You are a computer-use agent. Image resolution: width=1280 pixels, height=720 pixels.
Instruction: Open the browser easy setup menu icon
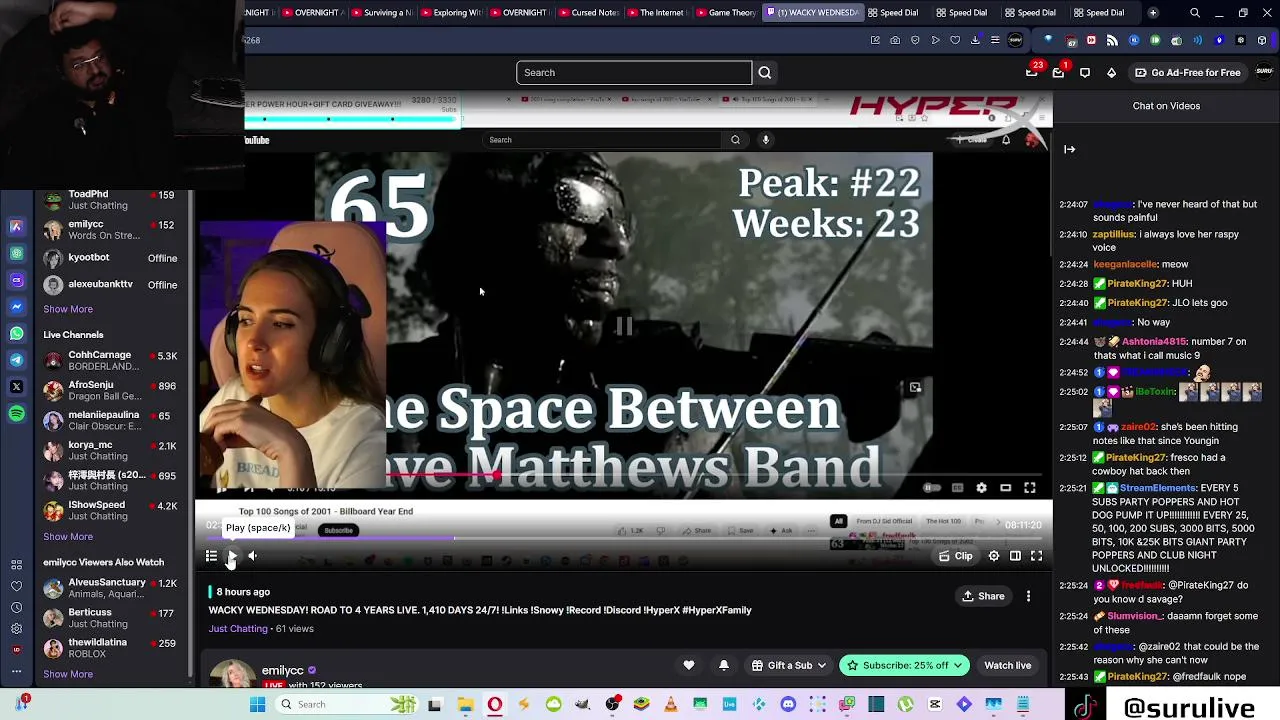pyautogui.click(x=995, y=40)
